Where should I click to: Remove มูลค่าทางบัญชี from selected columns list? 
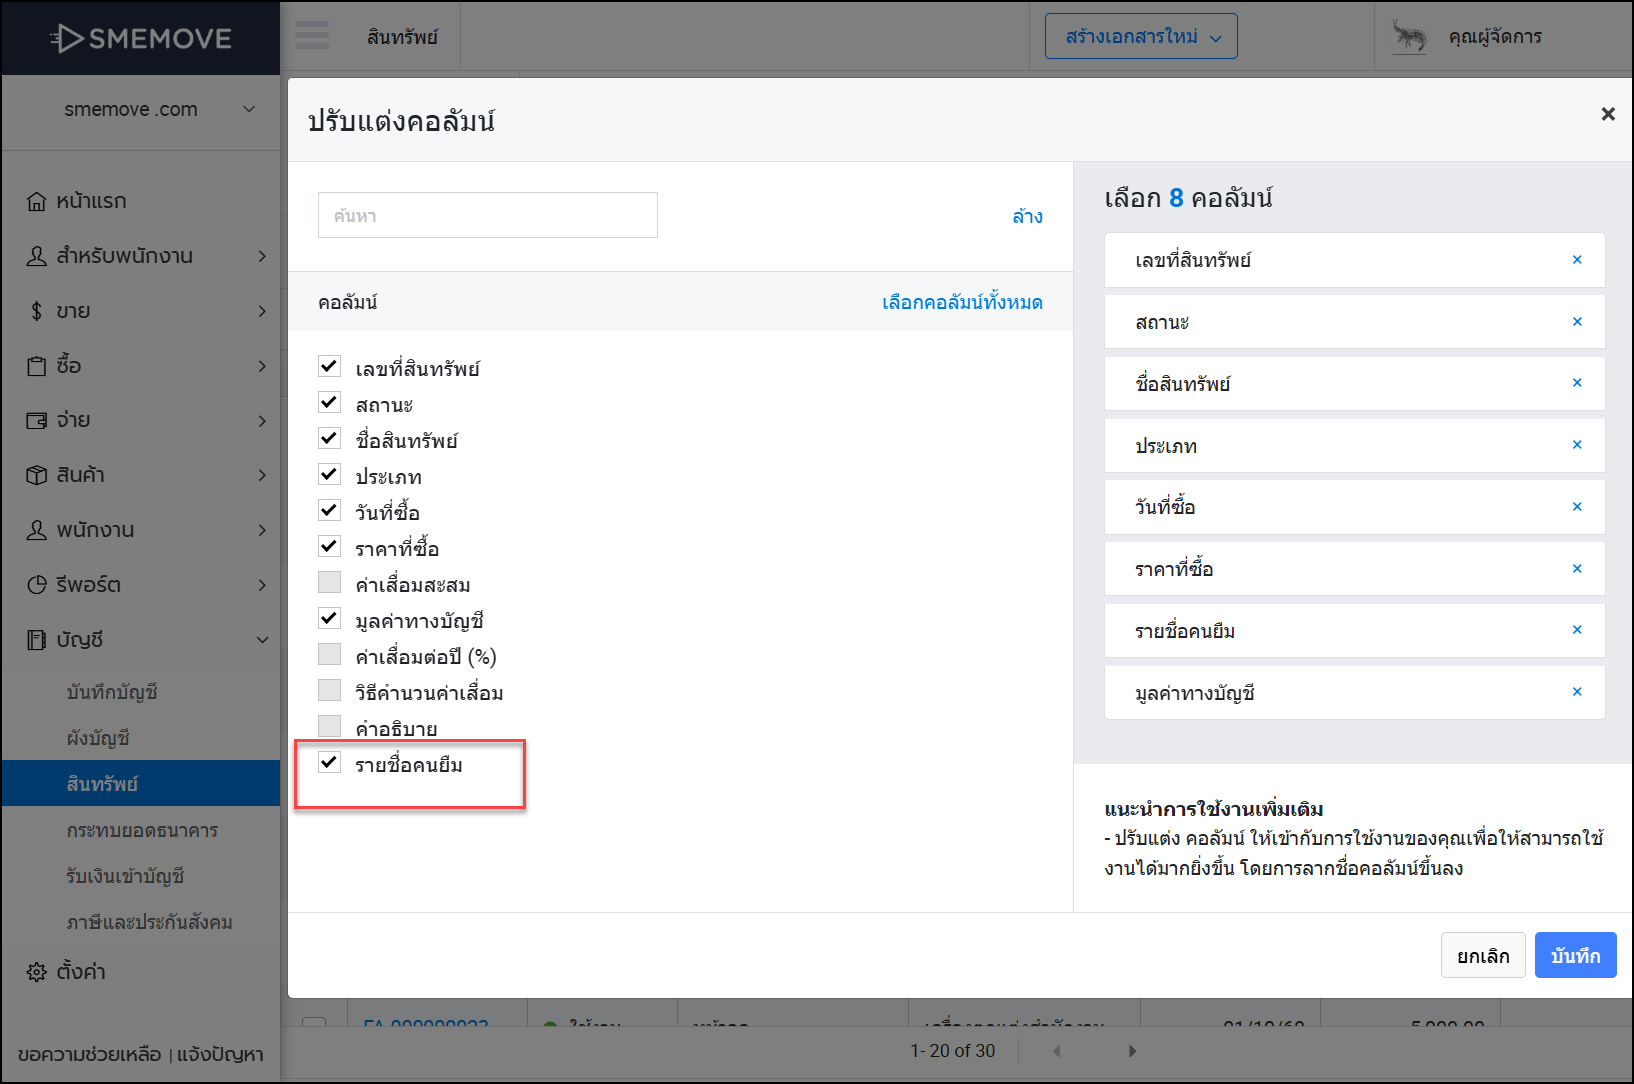pos(1576,692)
